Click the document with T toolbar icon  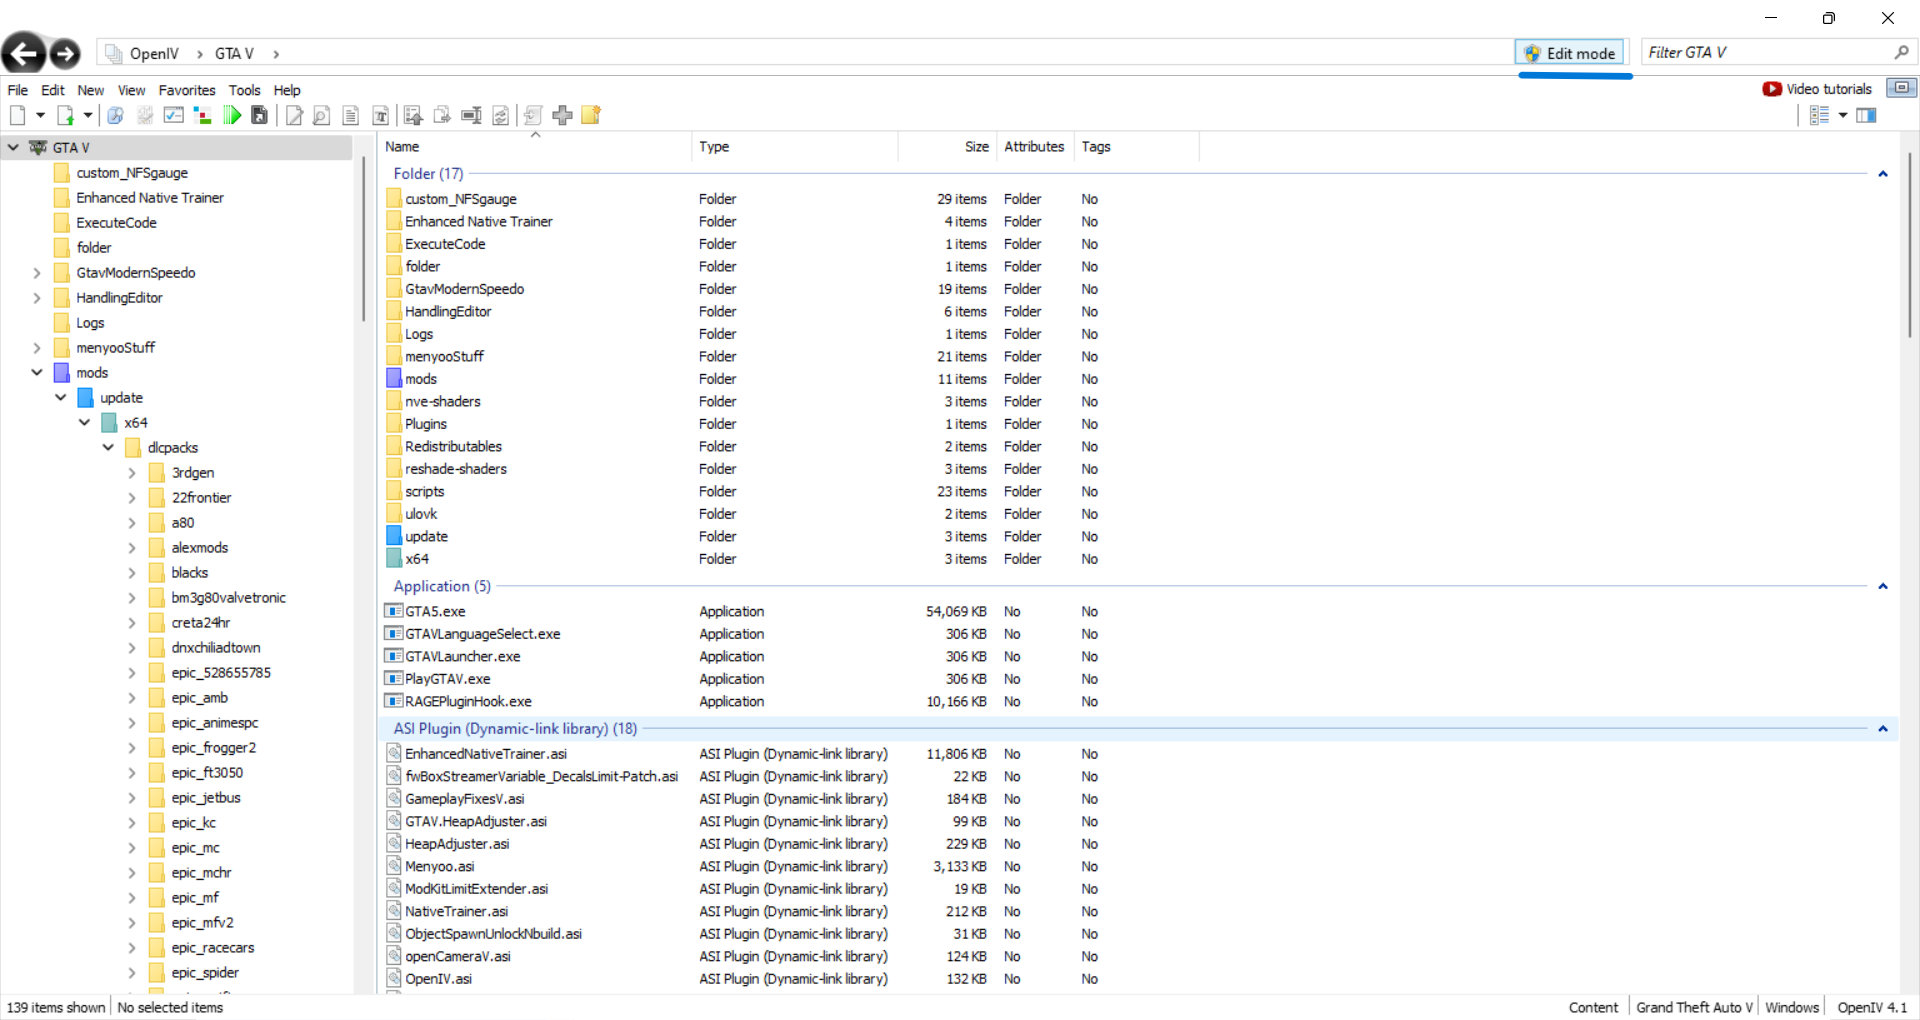pyautogui.click(x=380, y=116)
